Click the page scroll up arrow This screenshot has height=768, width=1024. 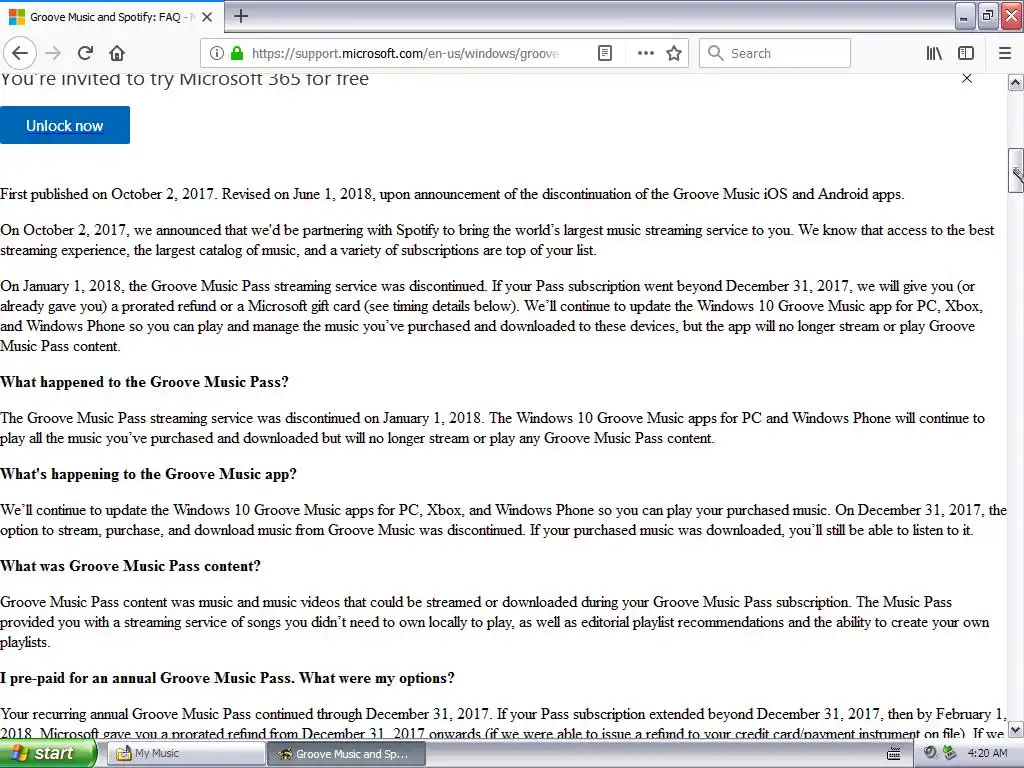1016,82
